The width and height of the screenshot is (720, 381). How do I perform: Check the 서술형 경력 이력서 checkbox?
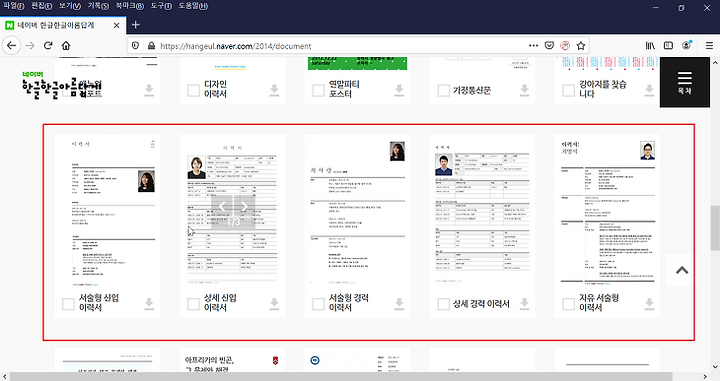point(318,304)
